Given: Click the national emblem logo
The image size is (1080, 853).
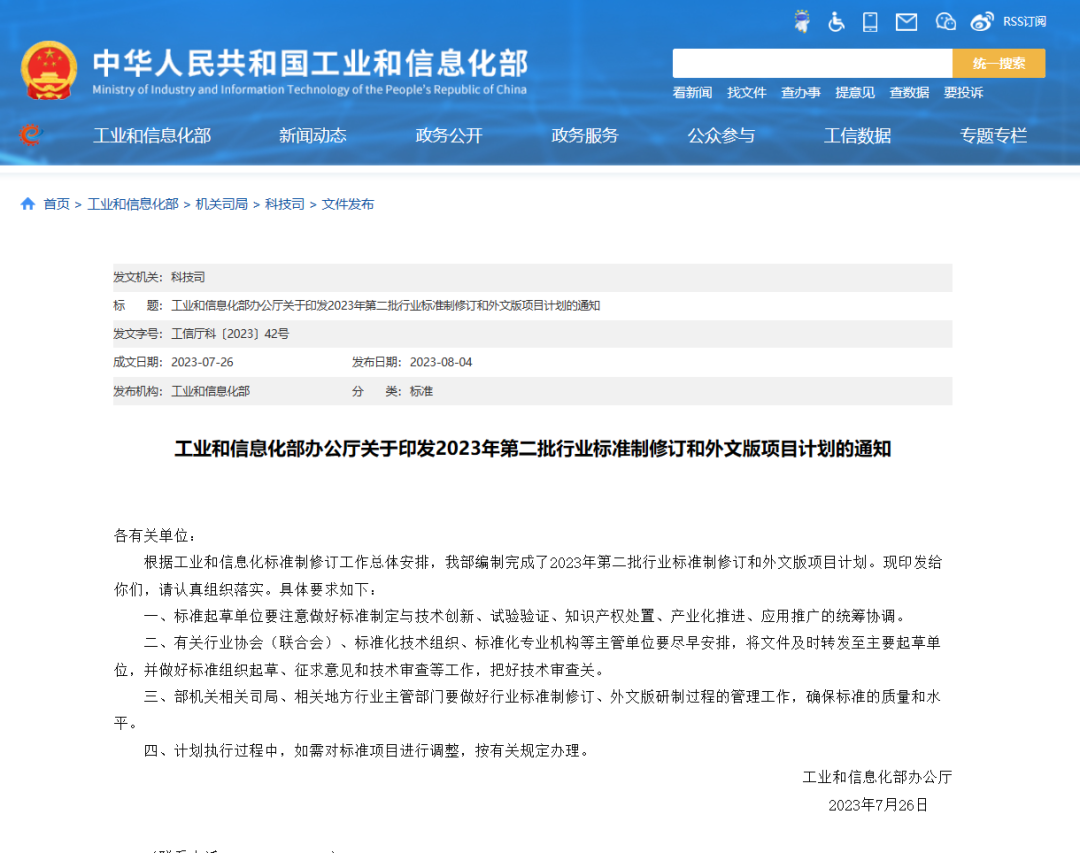Looking at the screenshot, I should [48, 70].
